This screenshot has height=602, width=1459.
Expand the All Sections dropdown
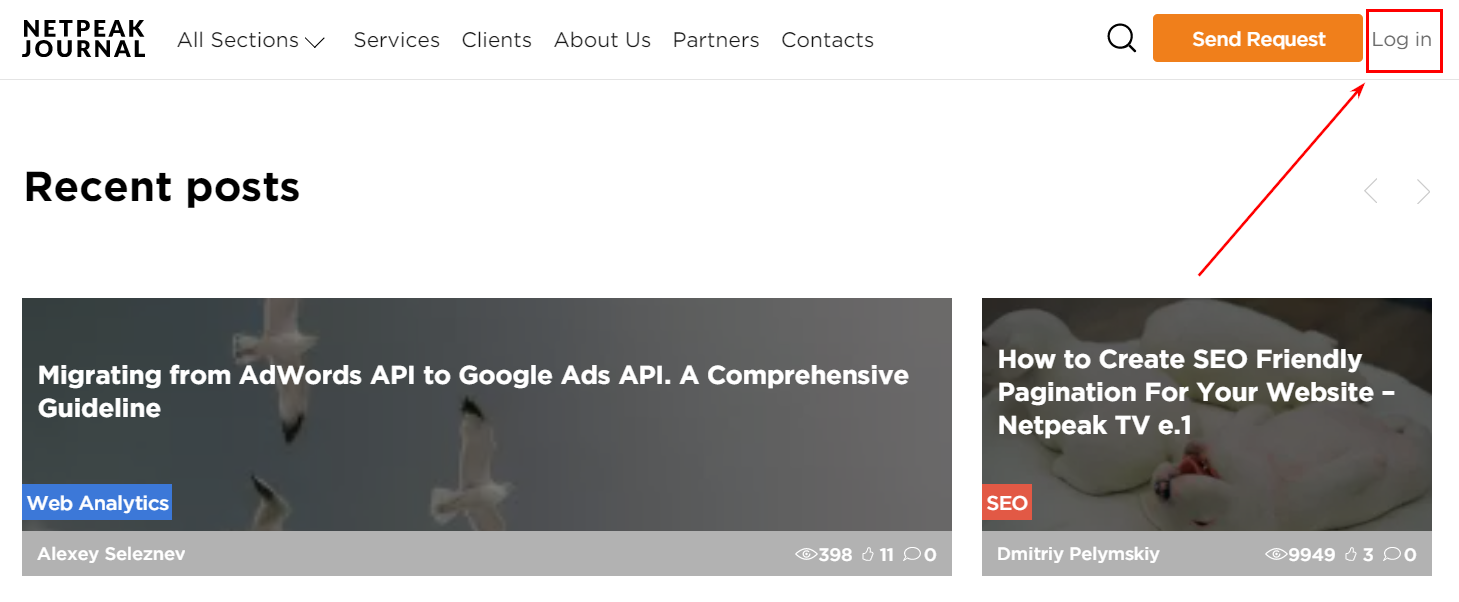tap(252, 40)
